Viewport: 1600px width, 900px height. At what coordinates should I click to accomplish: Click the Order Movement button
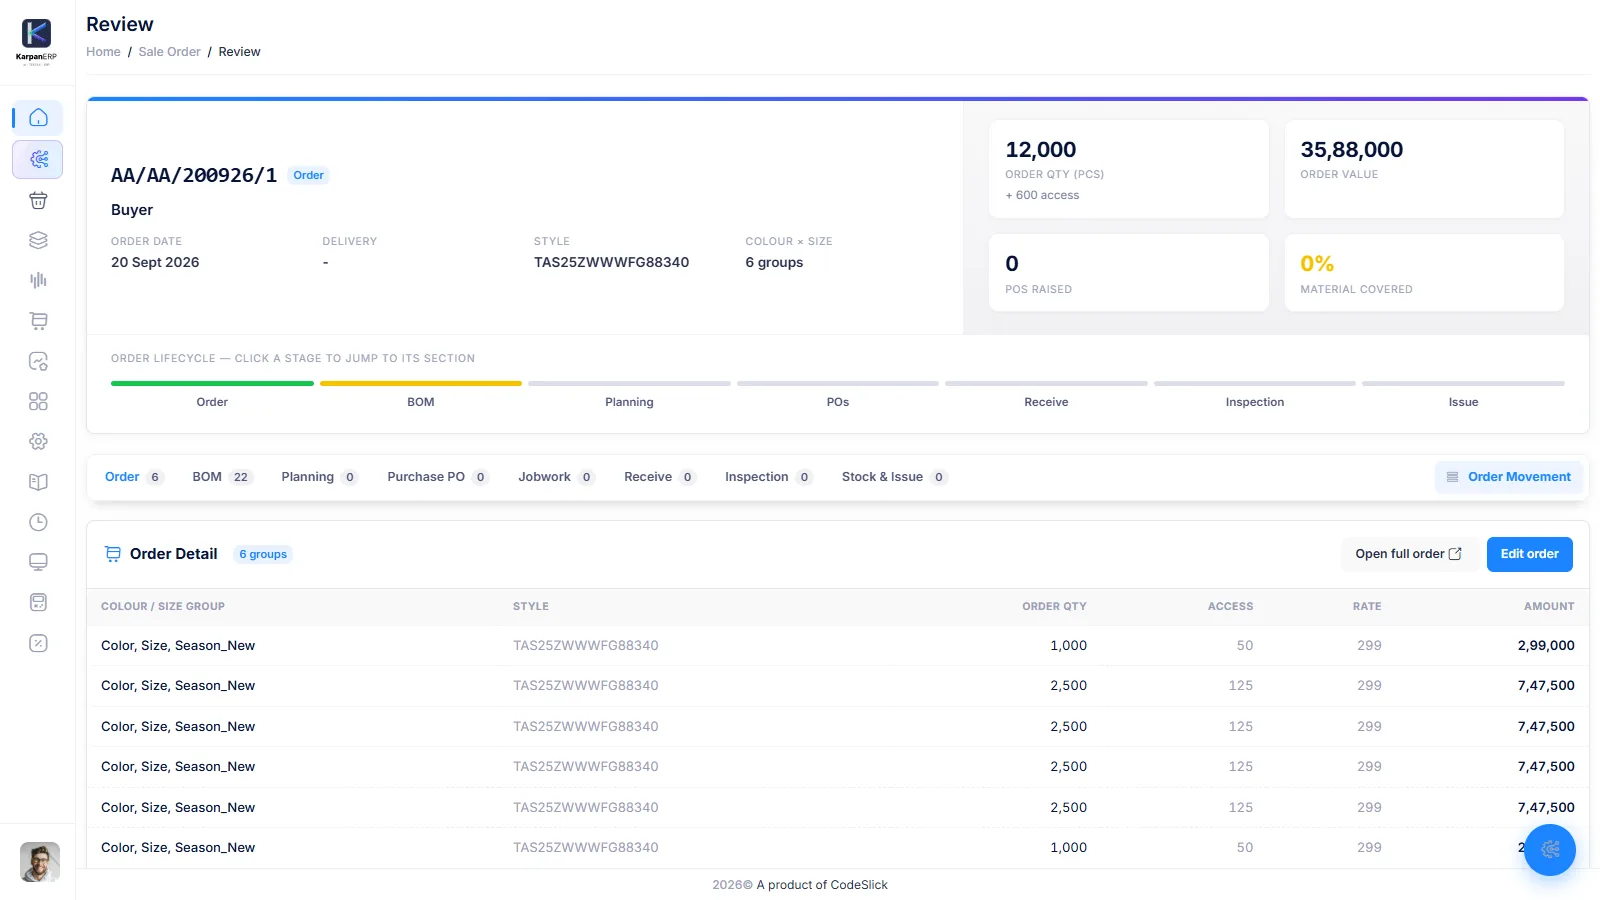click(1508, 477)
